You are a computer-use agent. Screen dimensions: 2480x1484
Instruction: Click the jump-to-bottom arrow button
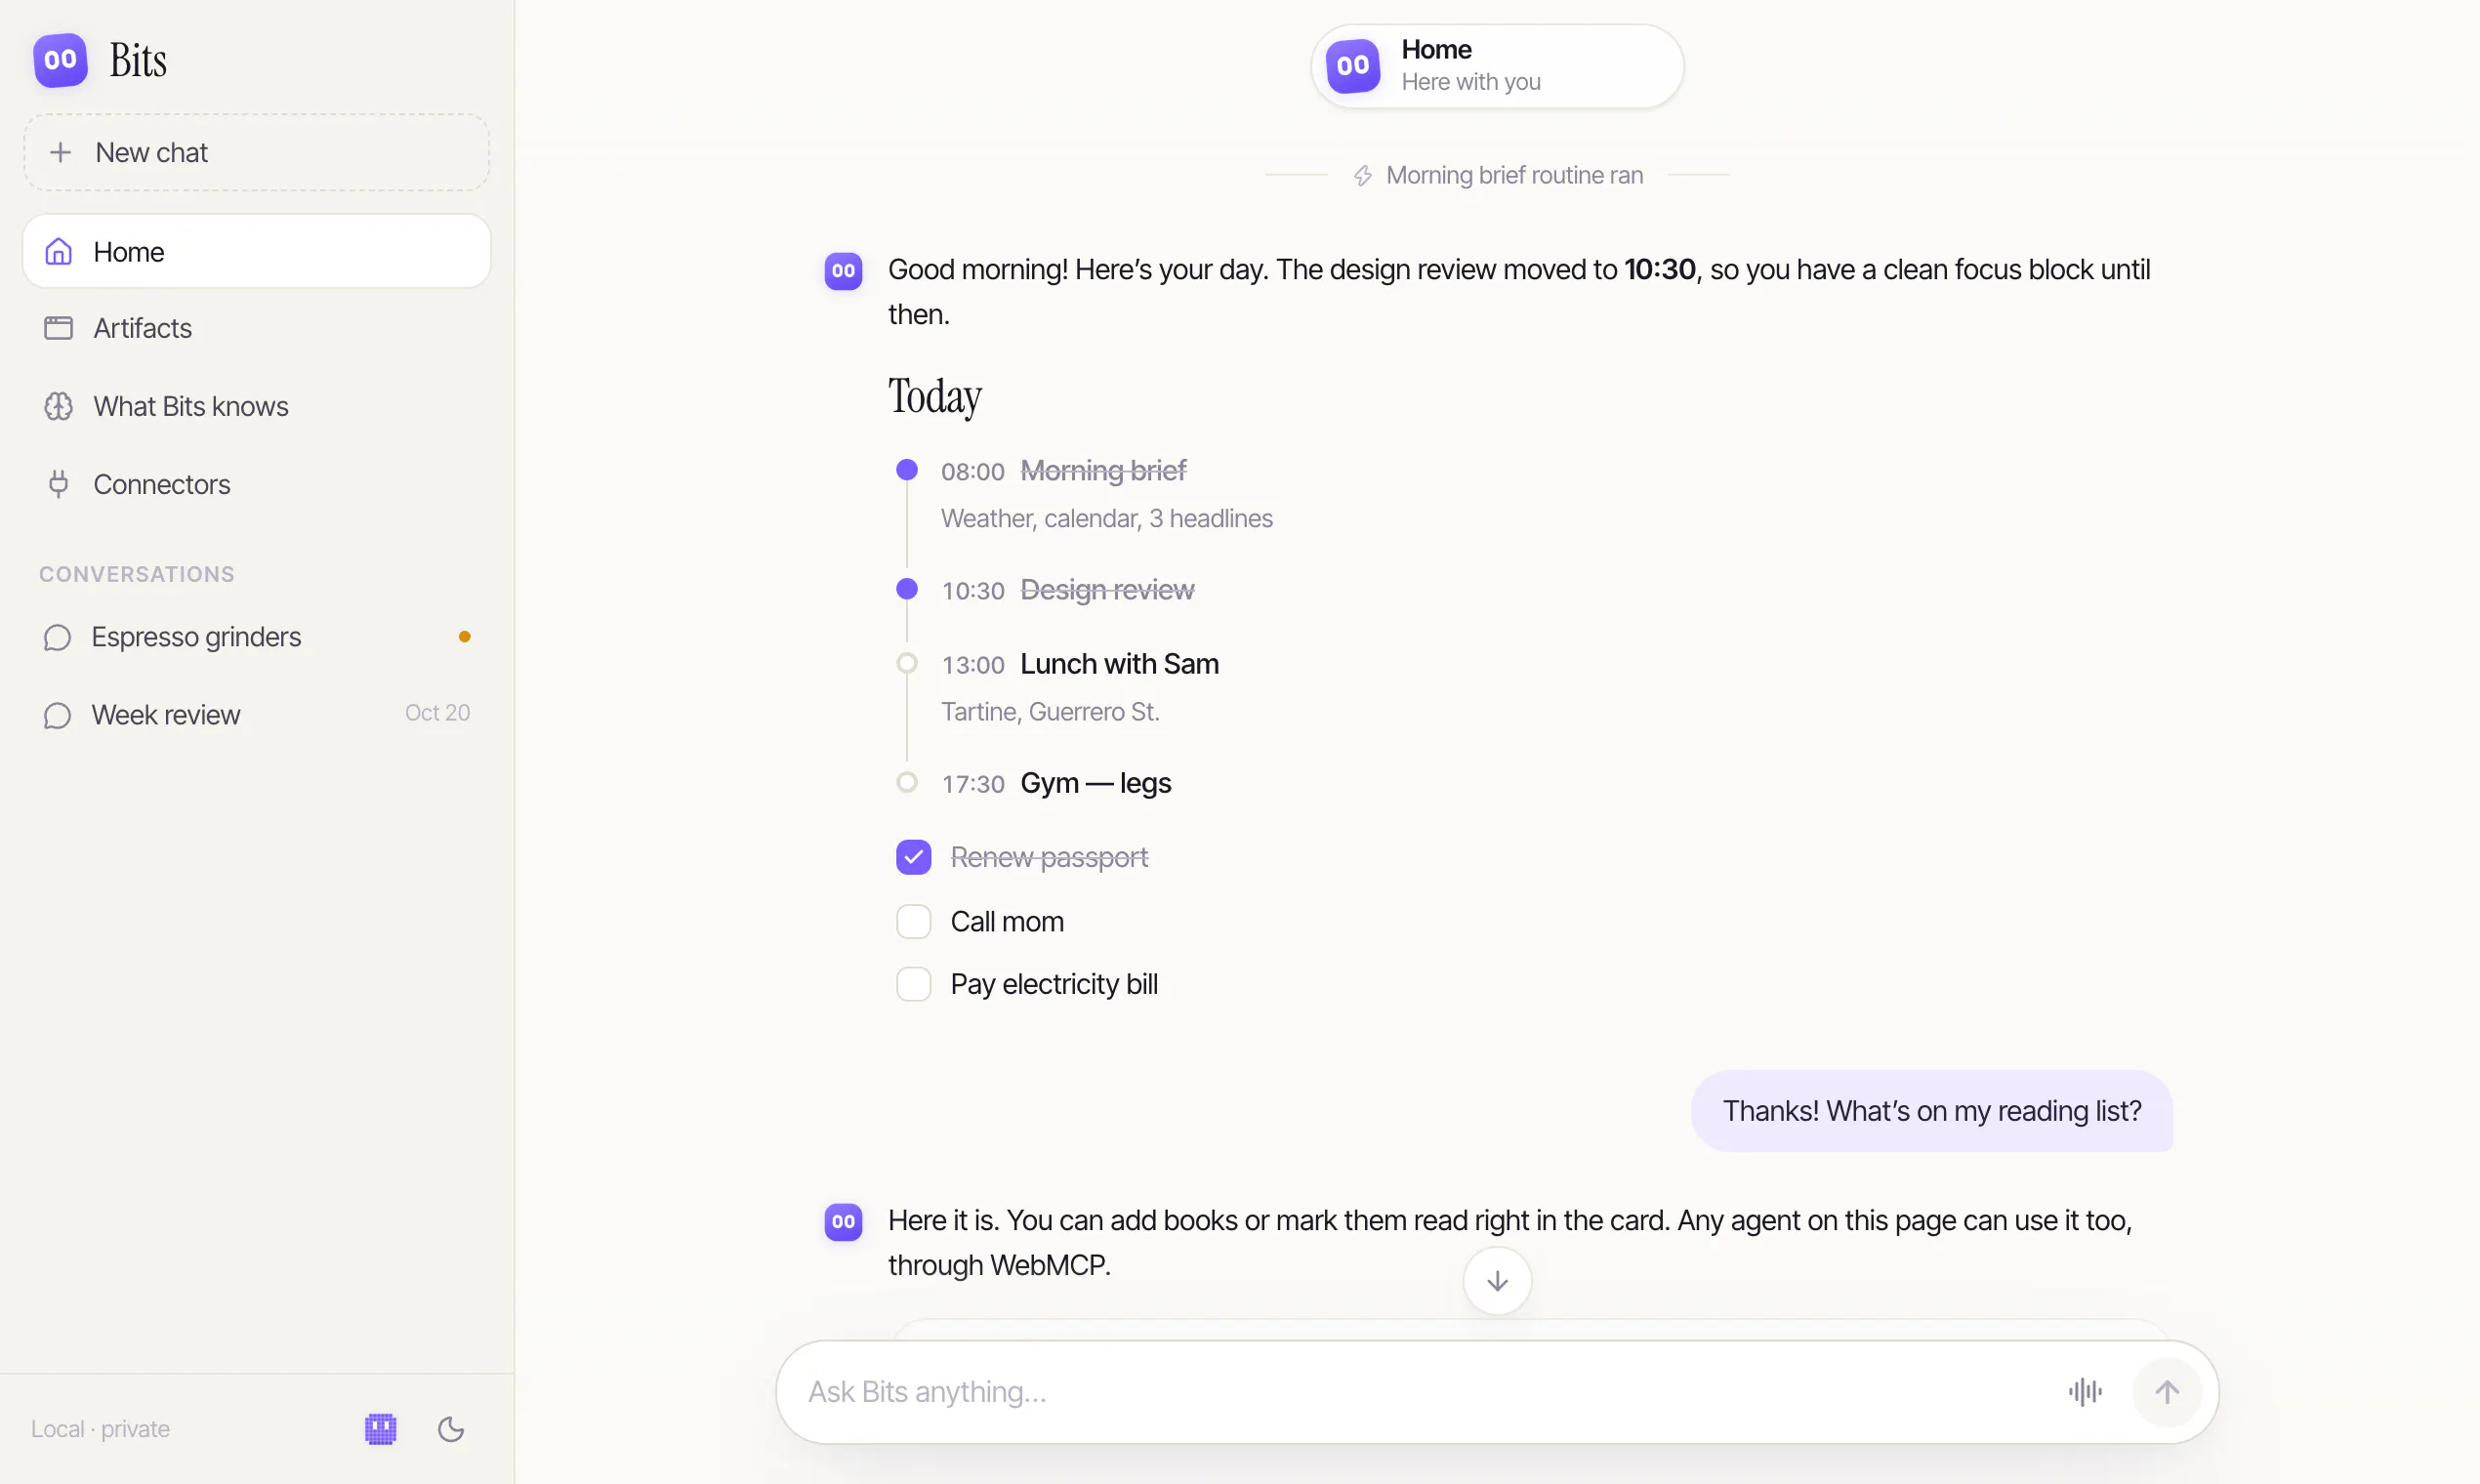pyautogui.click(x=1497, y=1280)
